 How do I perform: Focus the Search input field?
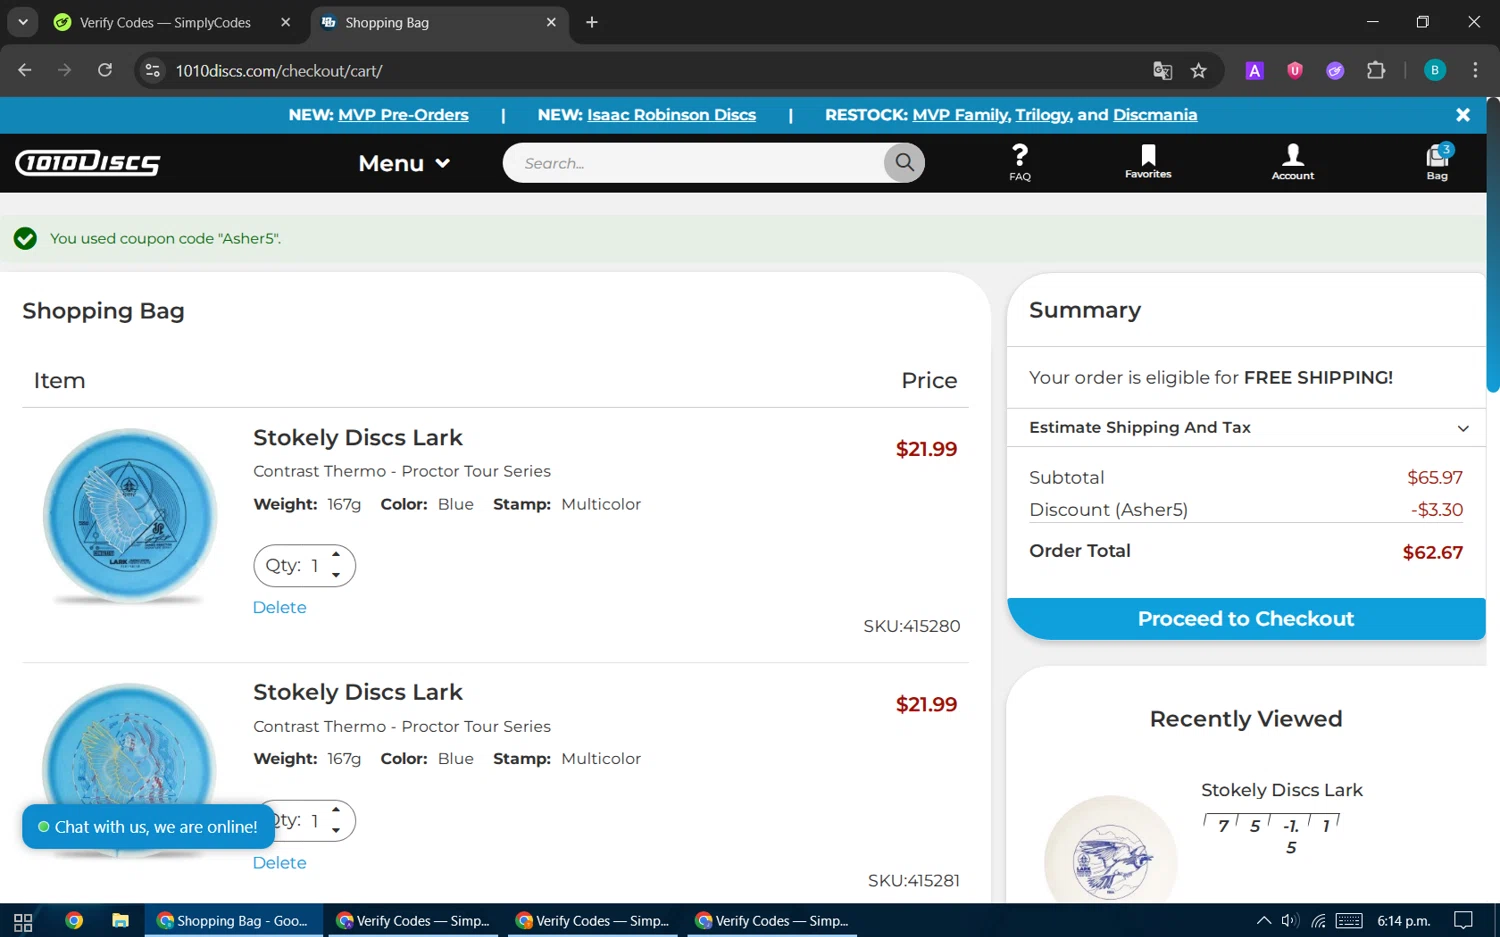click(x=693, y=162)
